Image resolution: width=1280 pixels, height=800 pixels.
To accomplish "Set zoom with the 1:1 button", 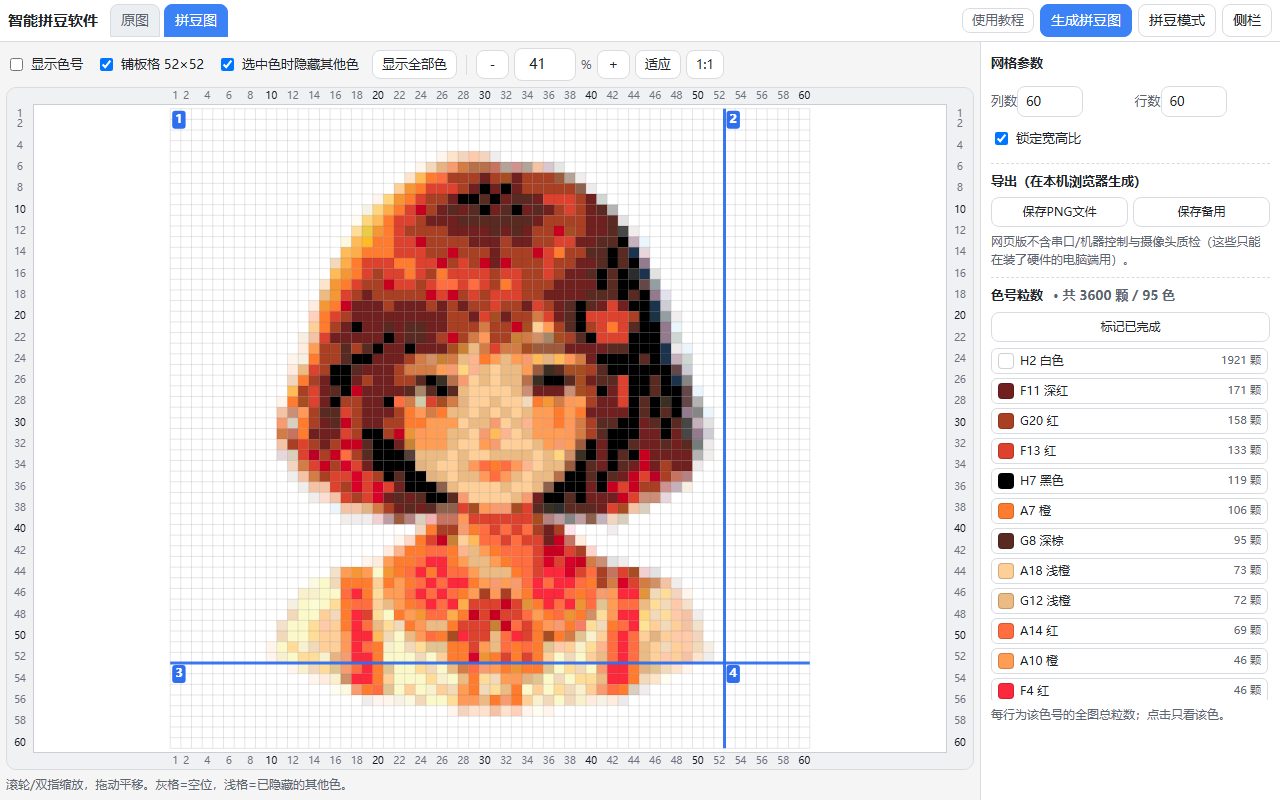I will coord(705,64).
